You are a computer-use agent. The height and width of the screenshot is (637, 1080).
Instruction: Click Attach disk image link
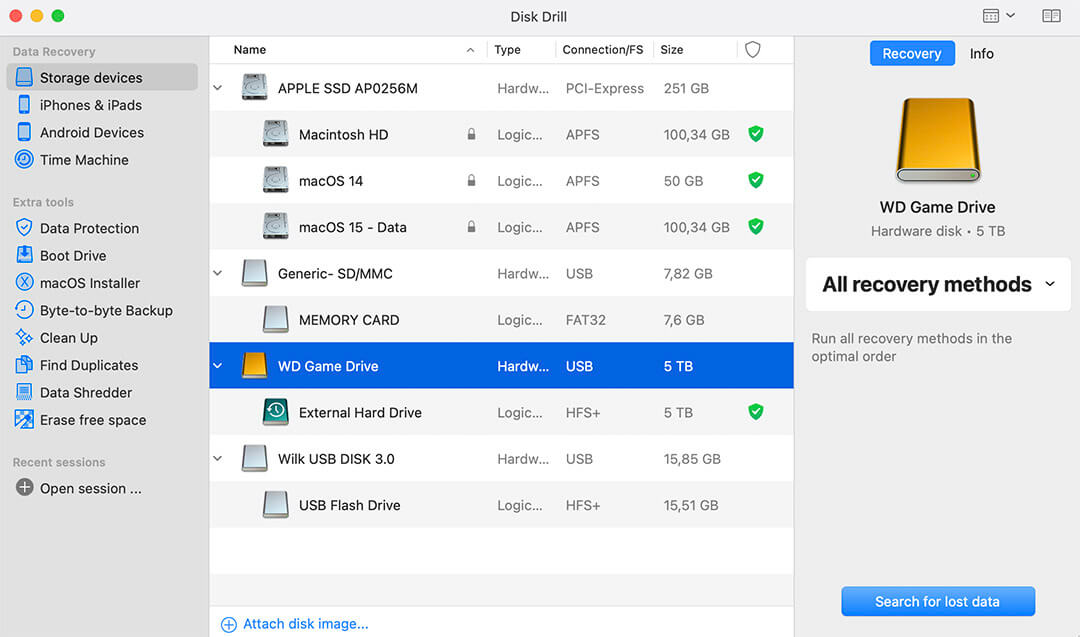tap(295, 624)
